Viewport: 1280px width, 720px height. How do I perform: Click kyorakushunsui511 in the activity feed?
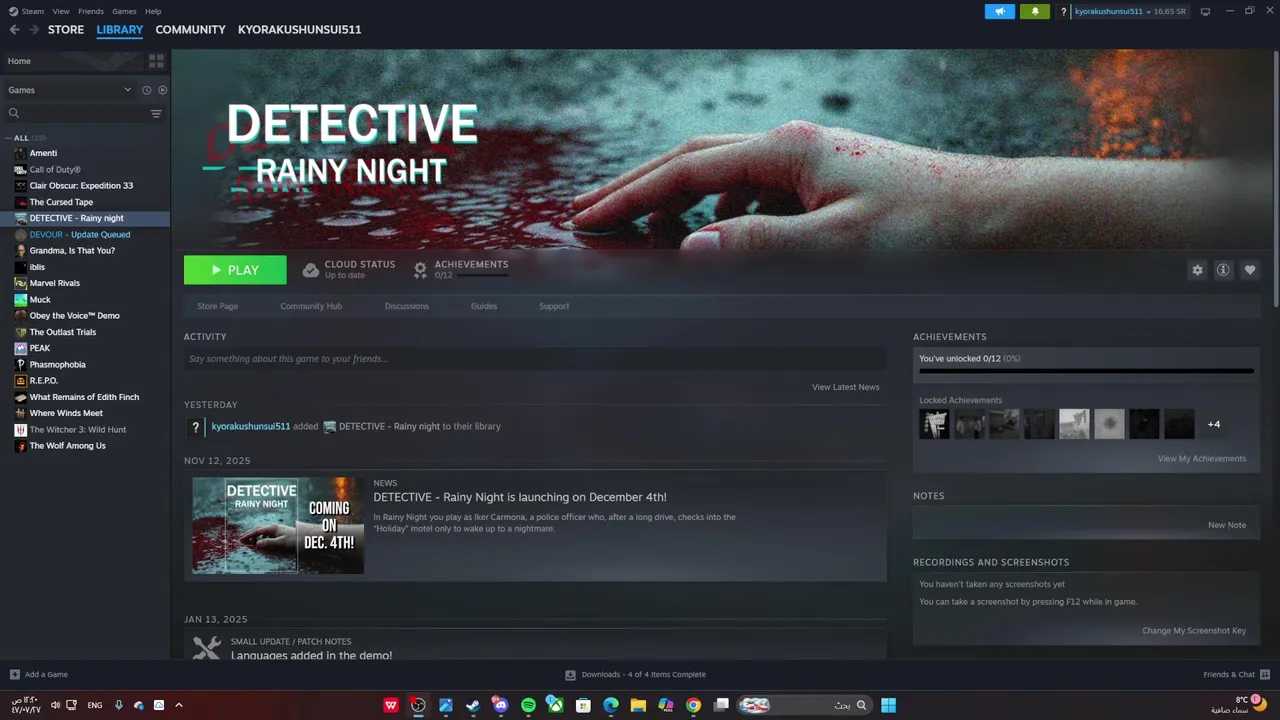[251, 426]
